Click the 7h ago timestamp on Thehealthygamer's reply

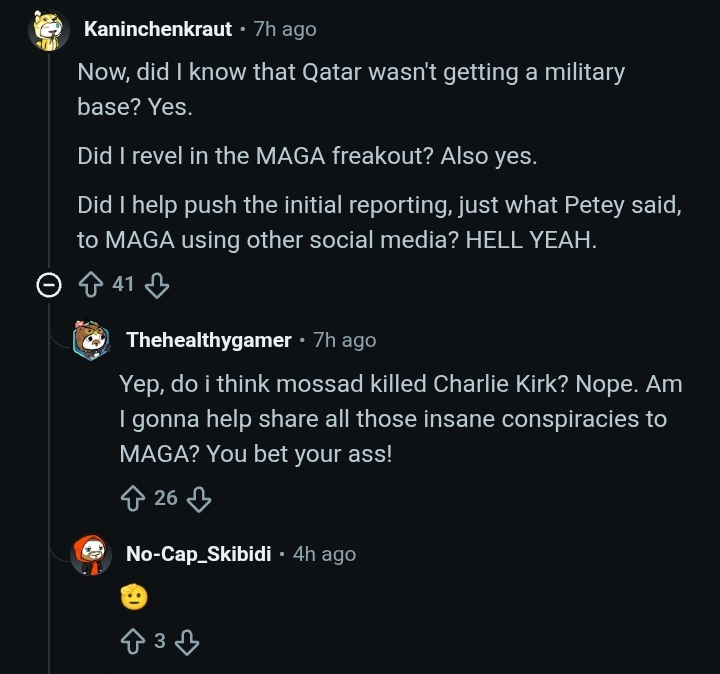pos(345,341)
